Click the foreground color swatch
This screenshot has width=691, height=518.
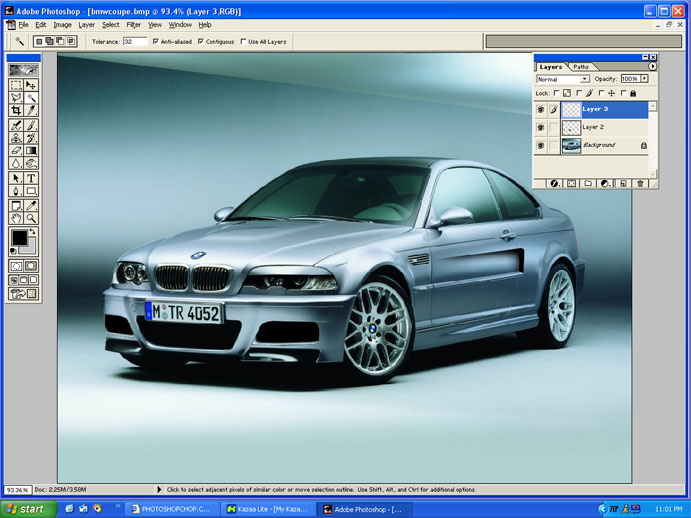coord(19,238)
